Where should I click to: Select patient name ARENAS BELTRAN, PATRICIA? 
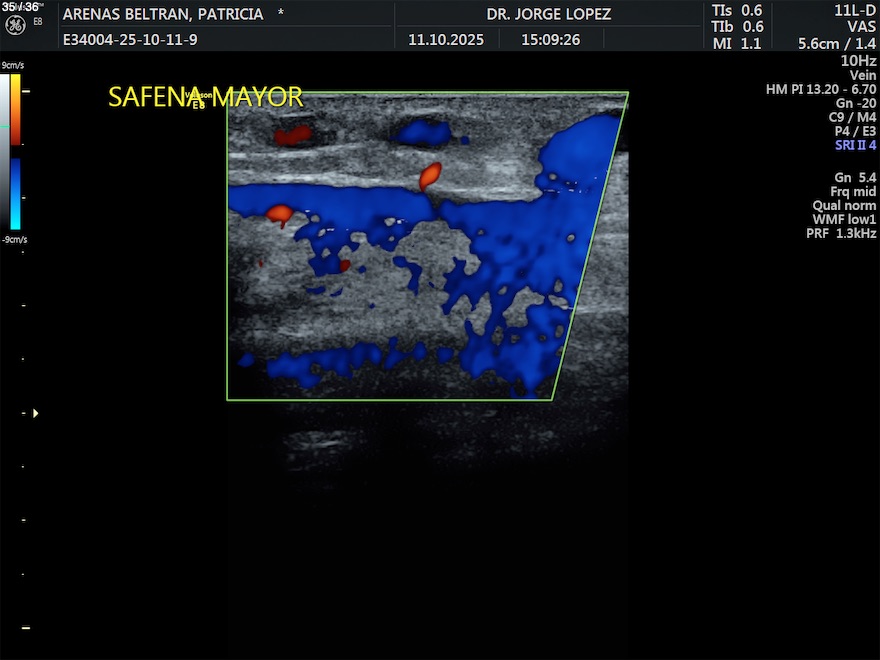(163, 14)
